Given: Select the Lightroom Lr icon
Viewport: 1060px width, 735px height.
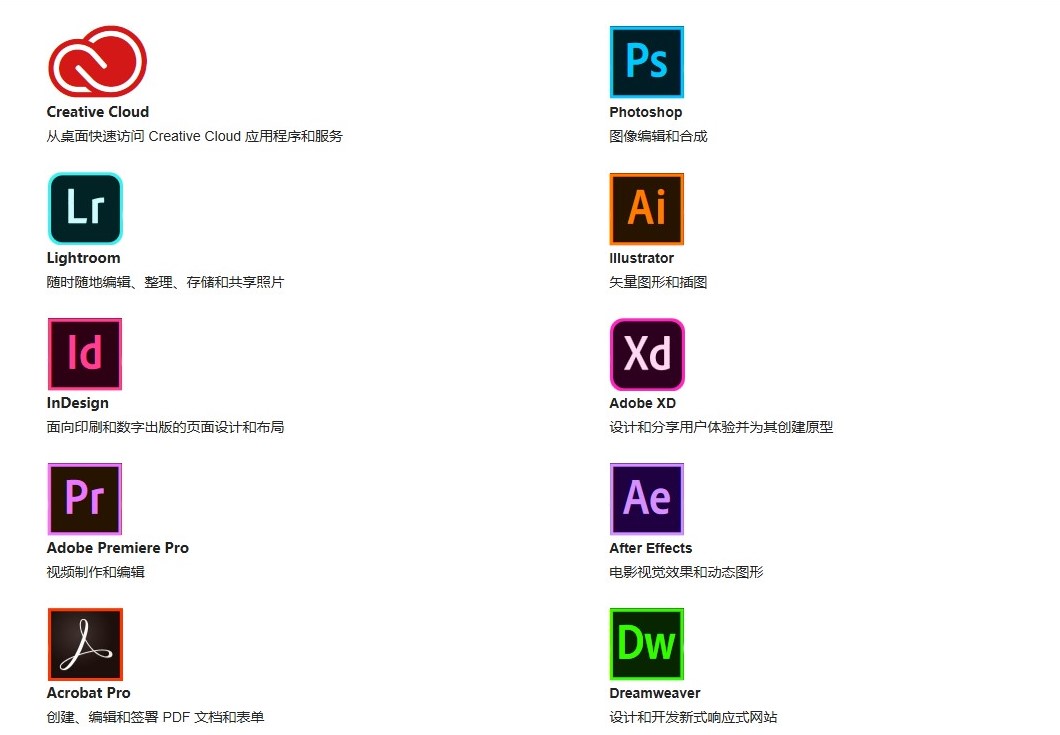Looking at the screenshot, I should 85,208.
